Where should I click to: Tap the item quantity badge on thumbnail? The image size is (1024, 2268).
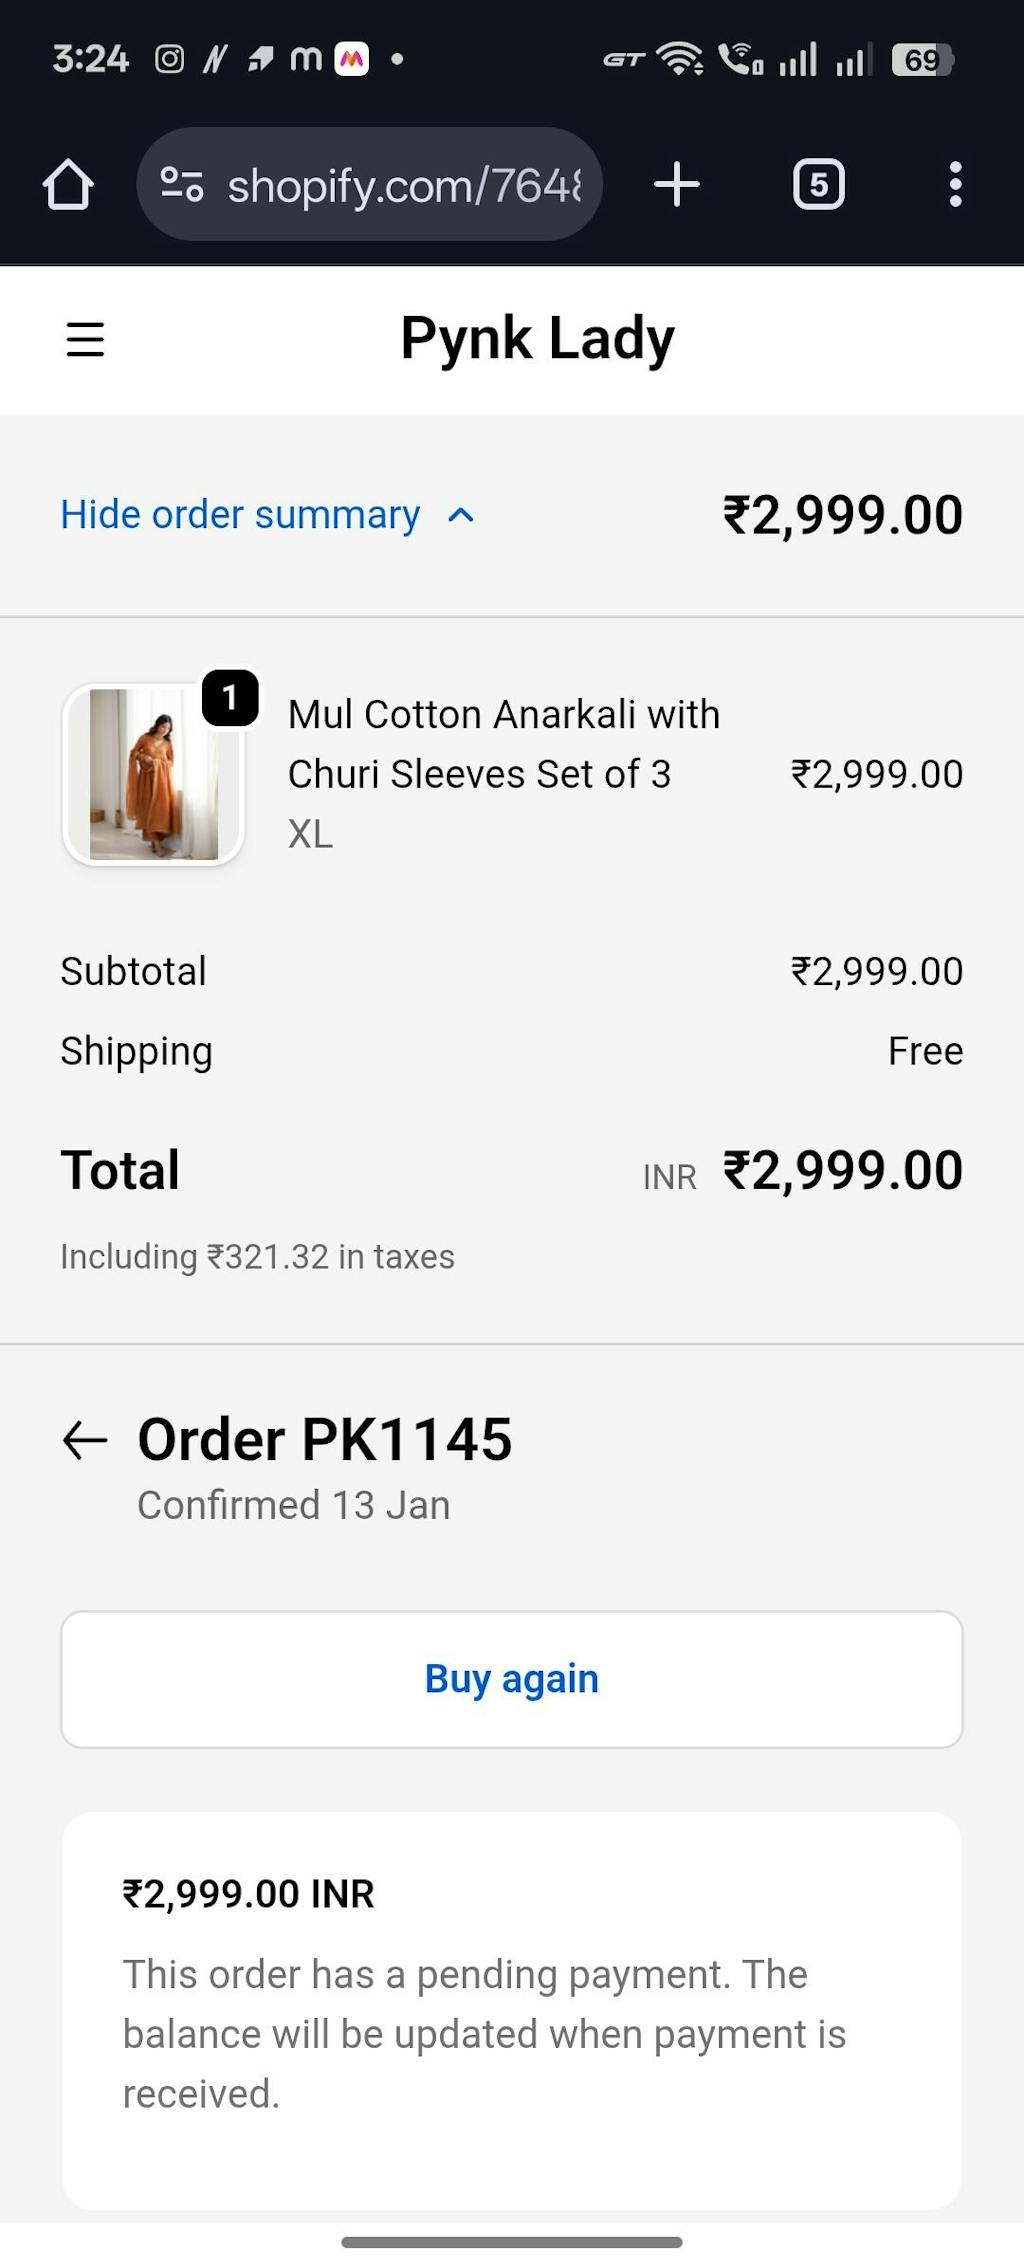[230, 697]
